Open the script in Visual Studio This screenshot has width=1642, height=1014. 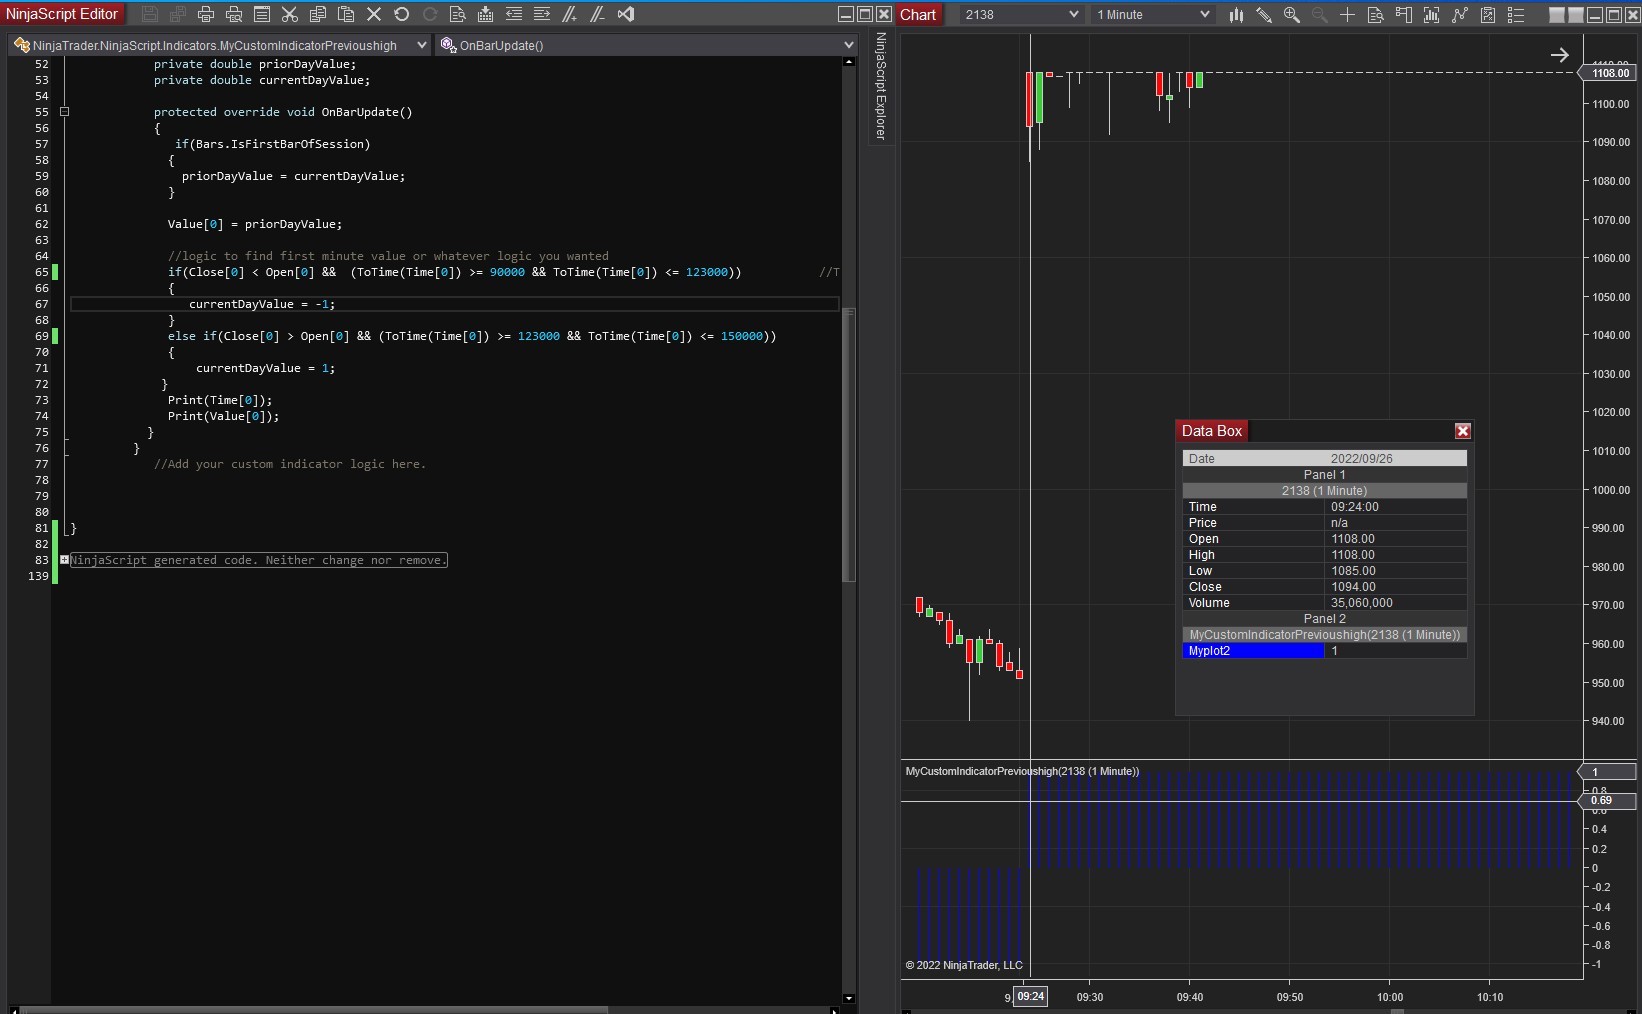click(x=626, y=14)
